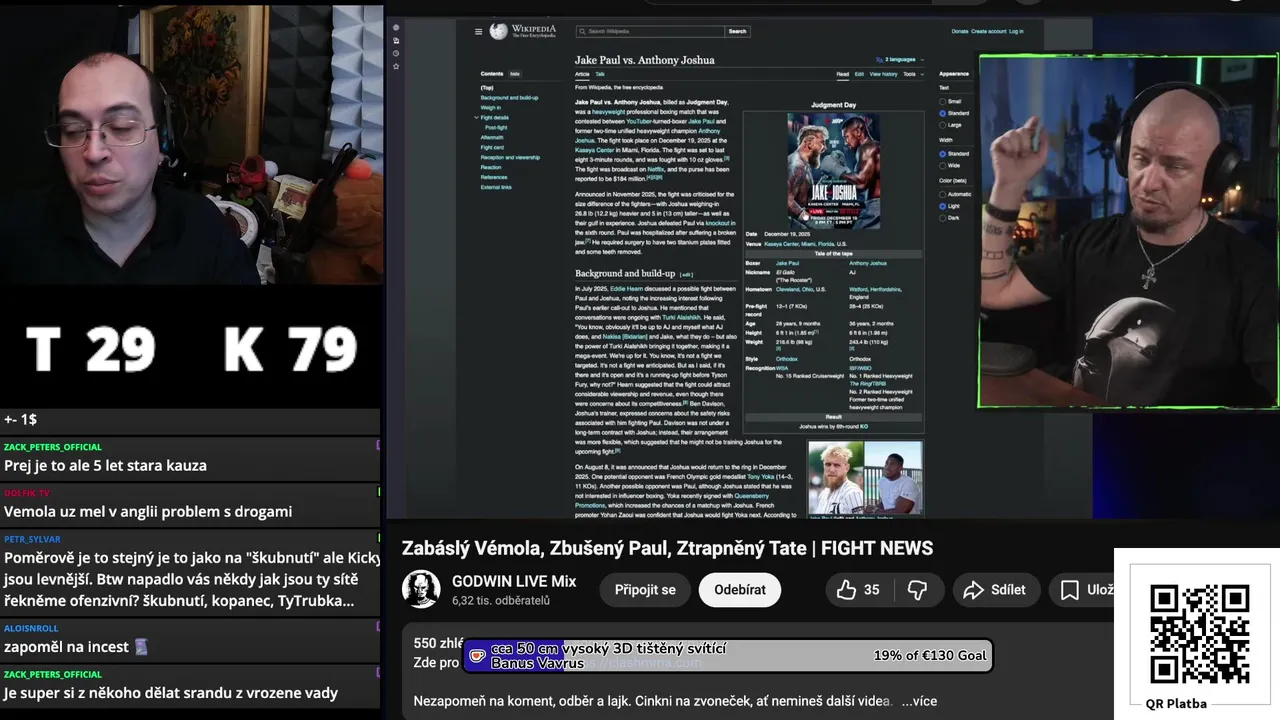Click the second browser sidebar icon
Image resolution: width=1280 pixels, height=720 pixels.
point(396,41)
